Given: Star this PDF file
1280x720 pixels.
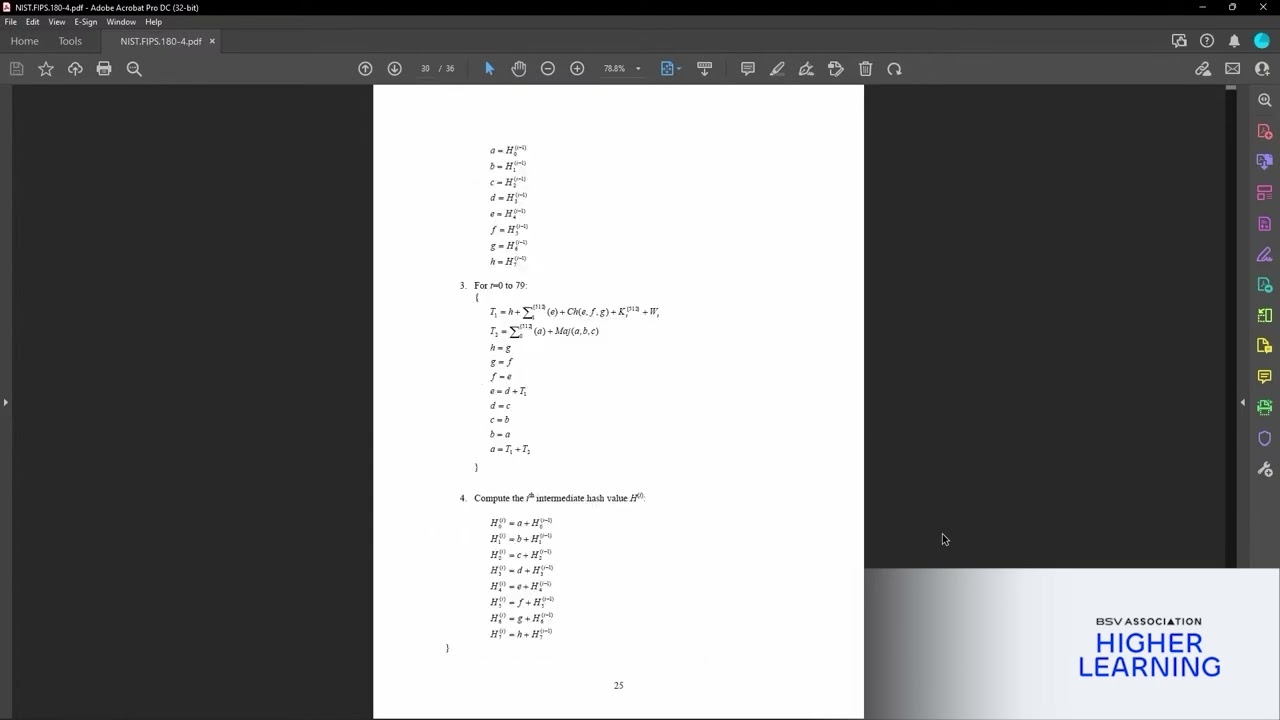Looking at the screenshot, I should [46, 69].
